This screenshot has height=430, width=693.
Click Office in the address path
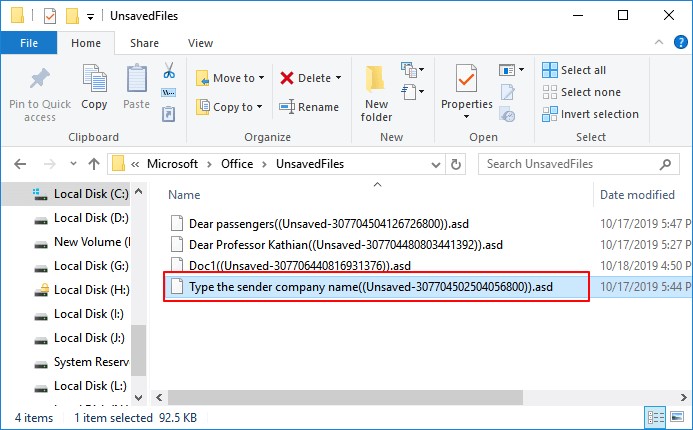tap(237, 164)
